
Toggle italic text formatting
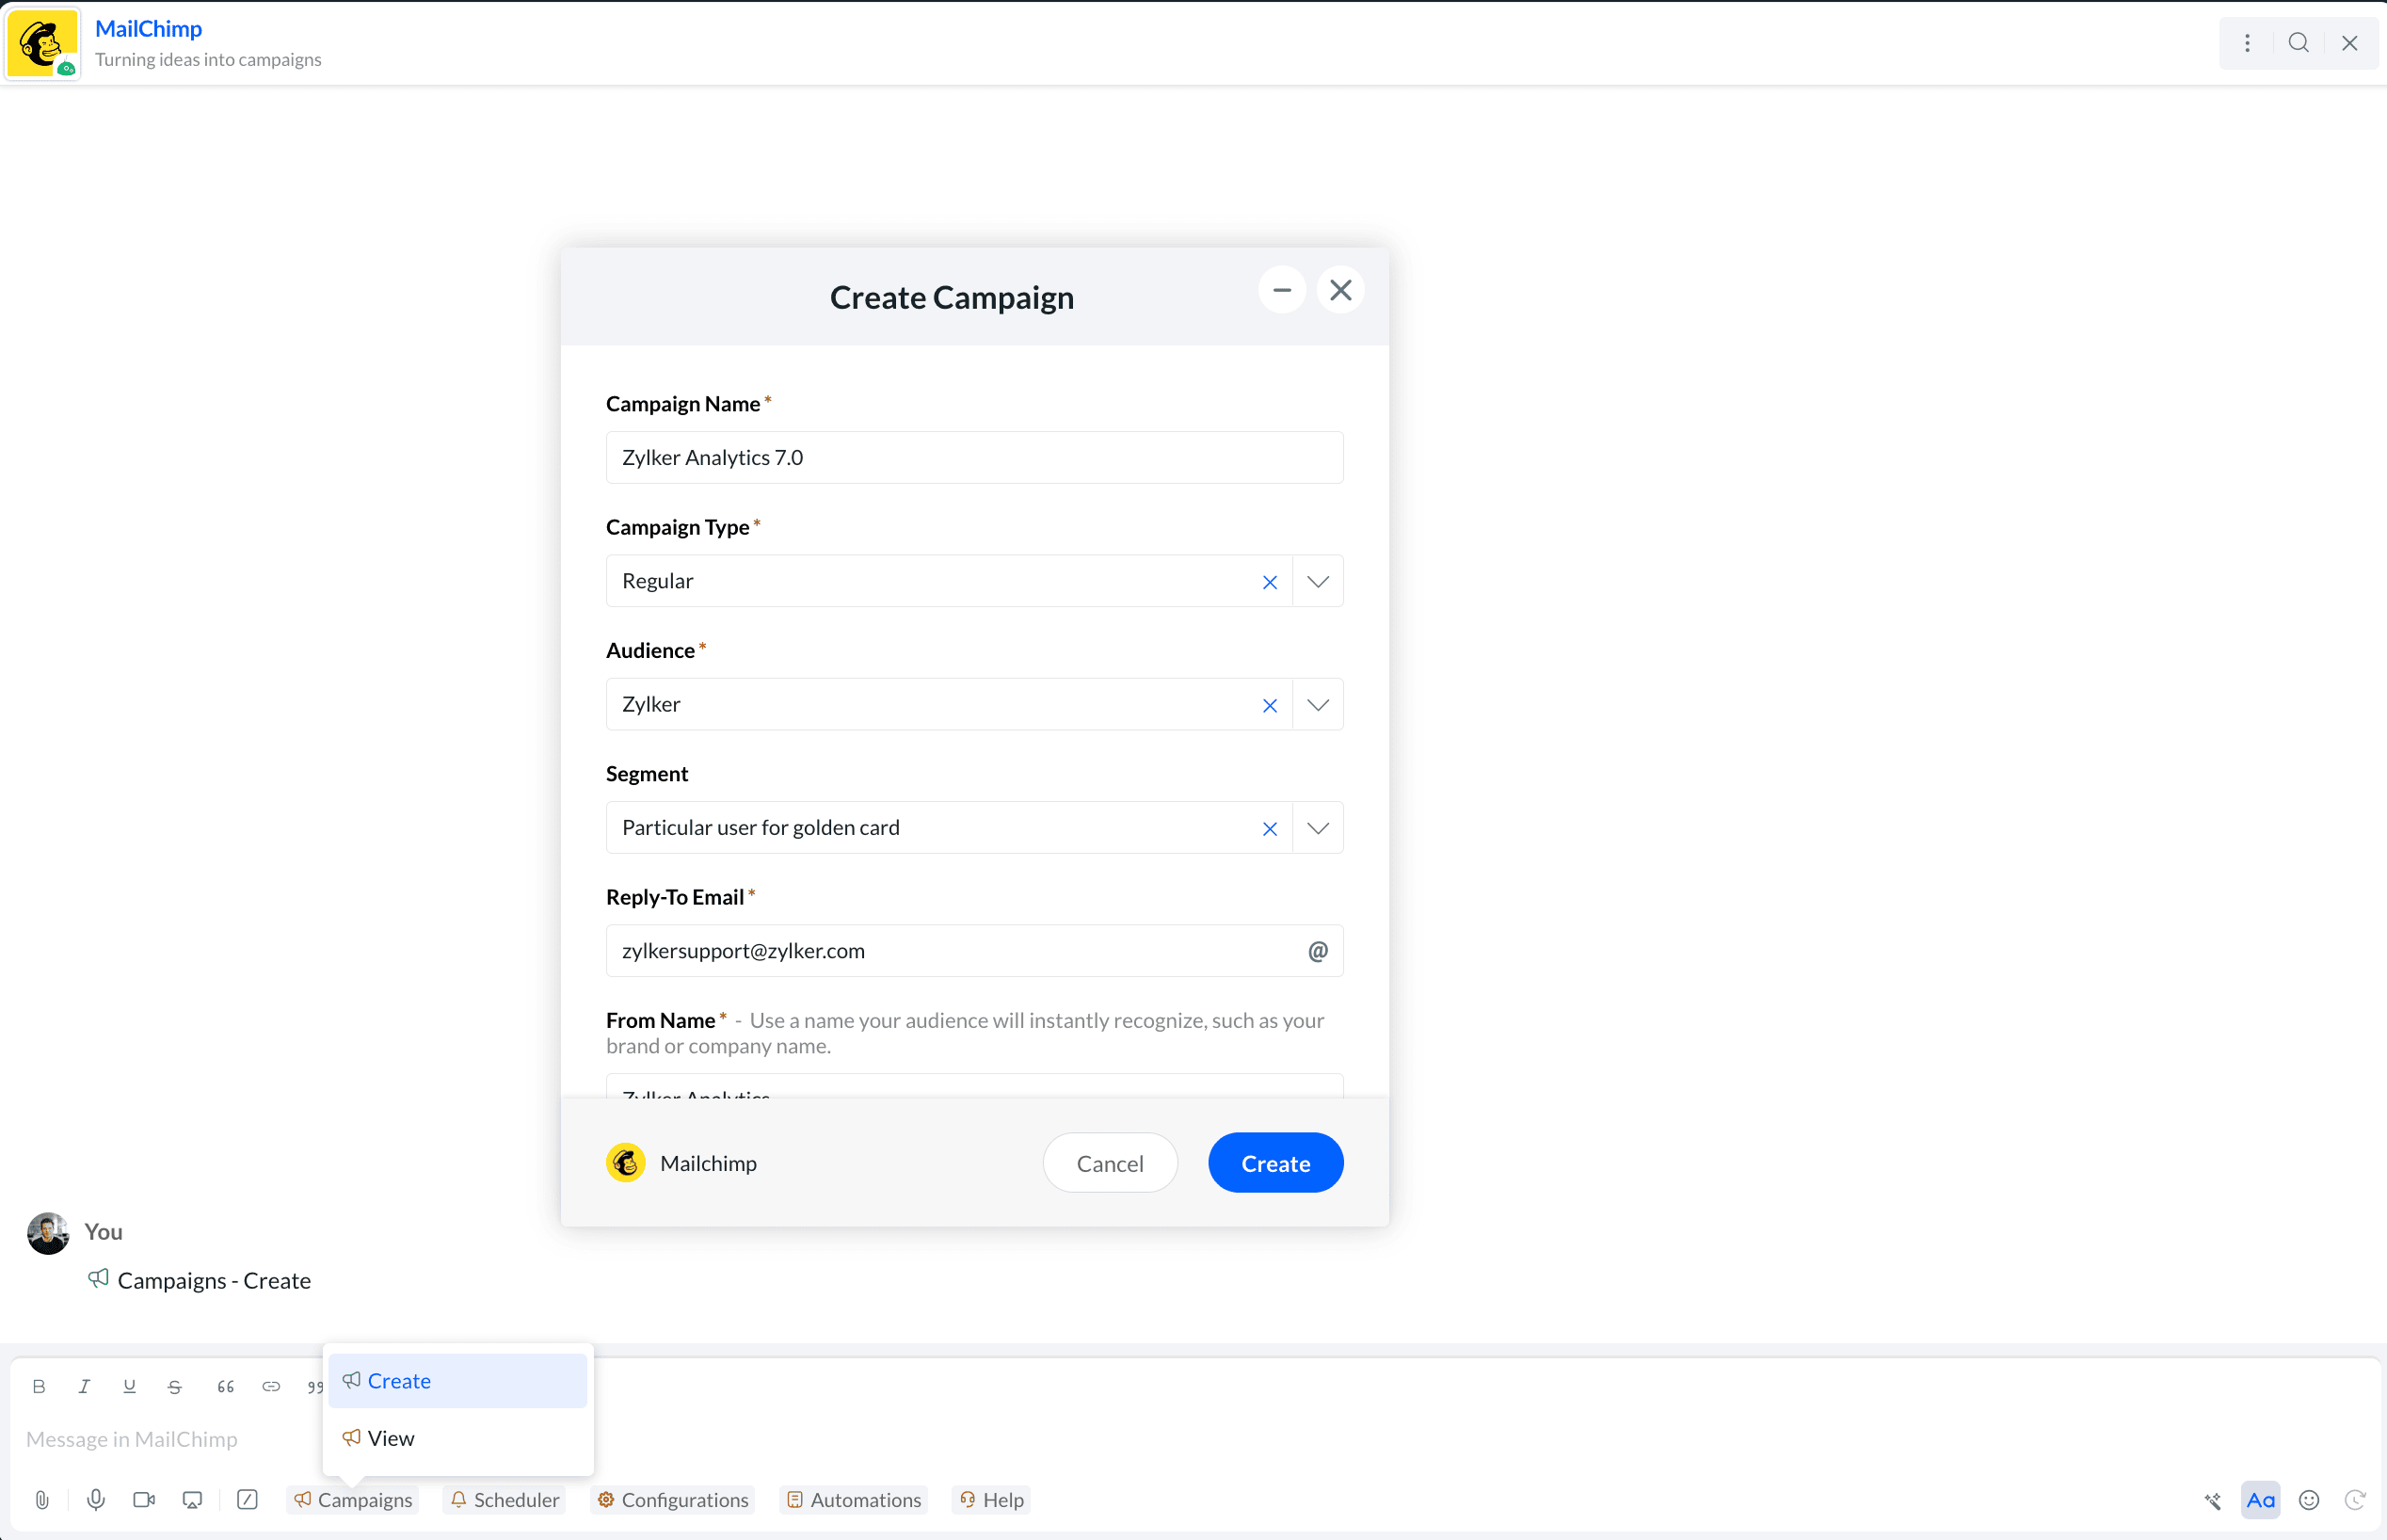(x=84, y=1386)
